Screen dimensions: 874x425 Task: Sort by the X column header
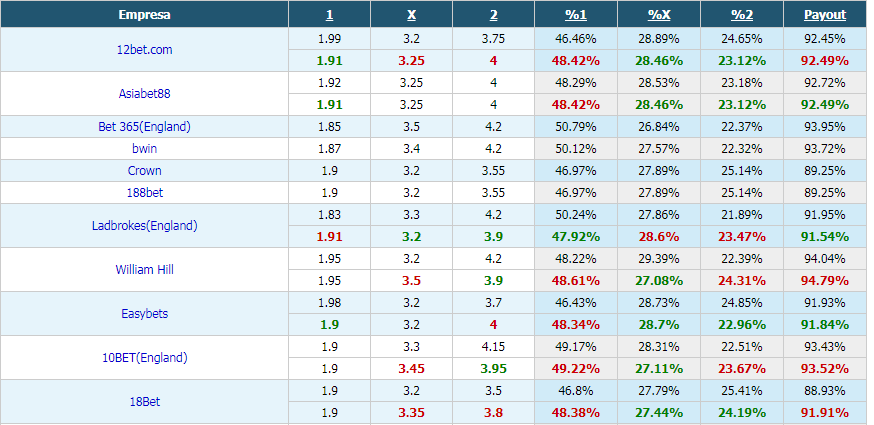pos(411,15)
